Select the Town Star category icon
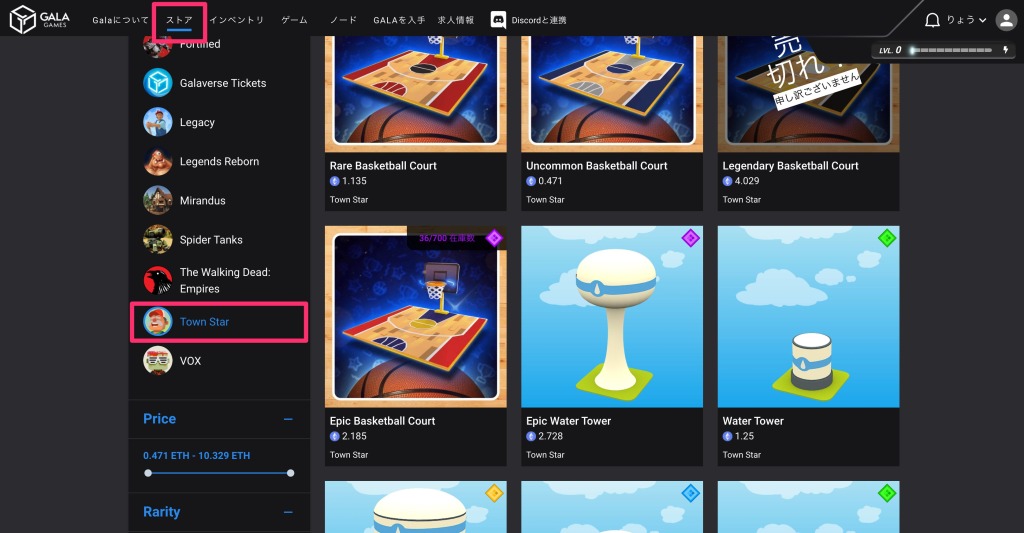Image resolution: width=1024 pixels, height=533 pixels. [x=157, y=321]
